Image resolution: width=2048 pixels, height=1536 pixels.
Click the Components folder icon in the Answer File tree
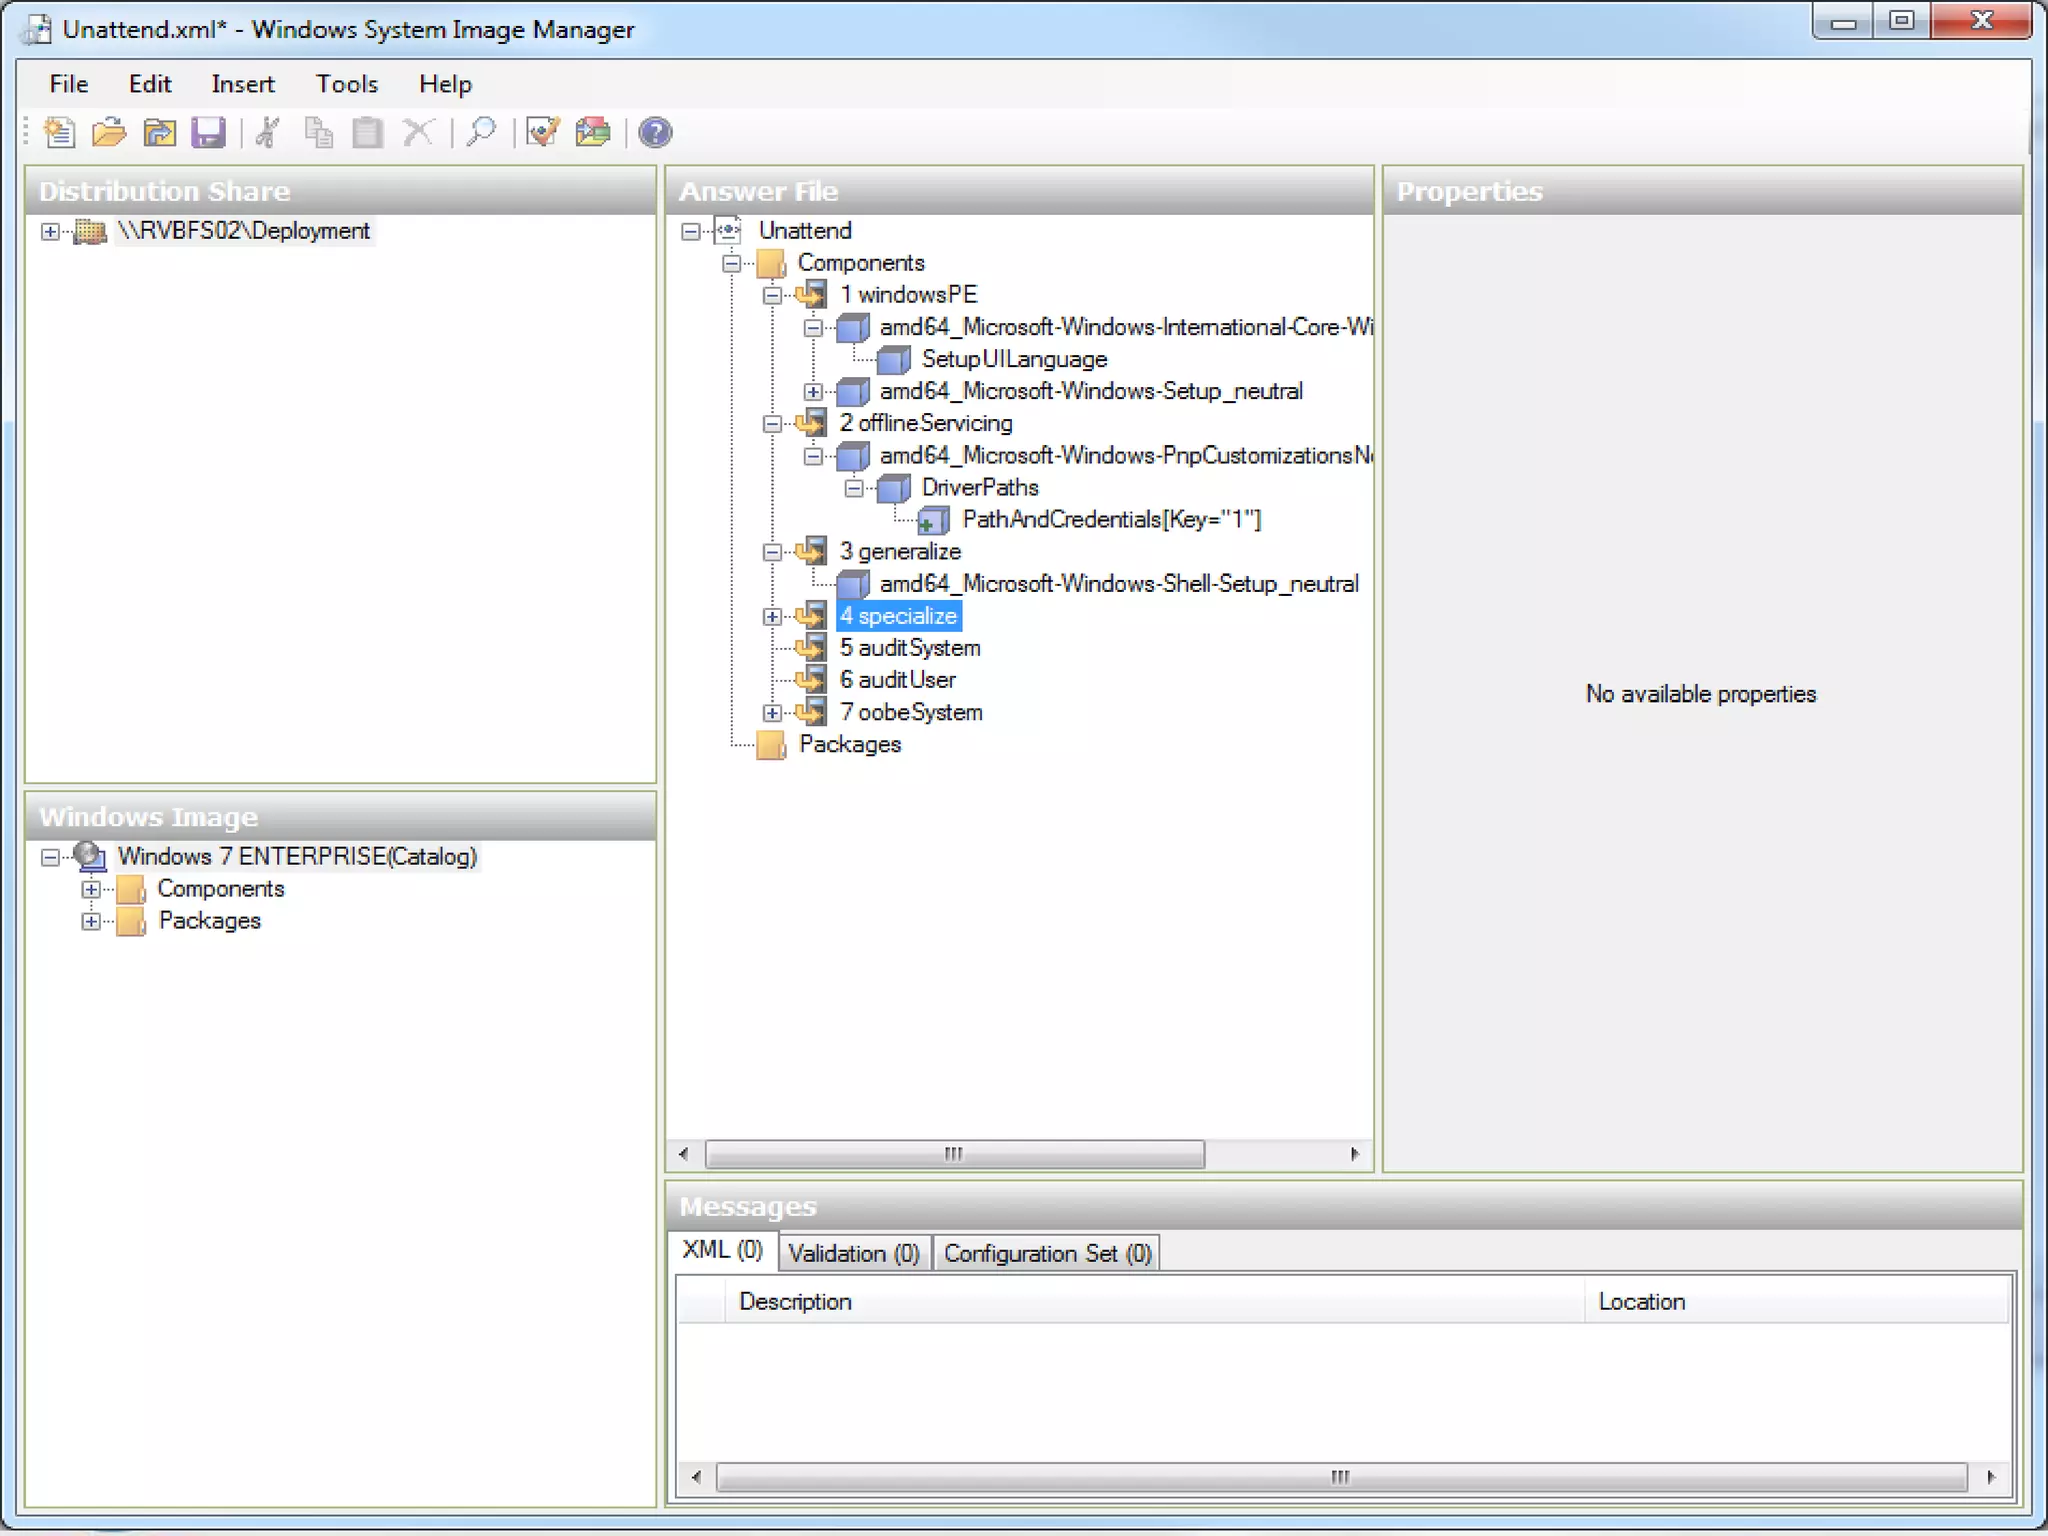point(771,263)
